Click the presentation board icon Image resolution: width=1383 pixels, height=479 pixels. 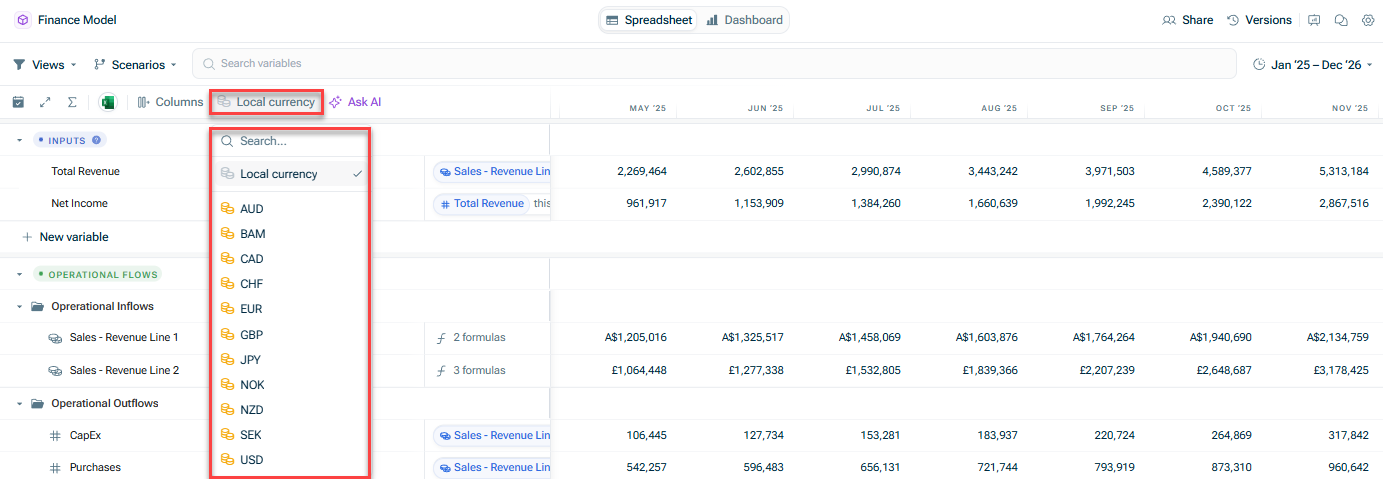pos(1314,20)
